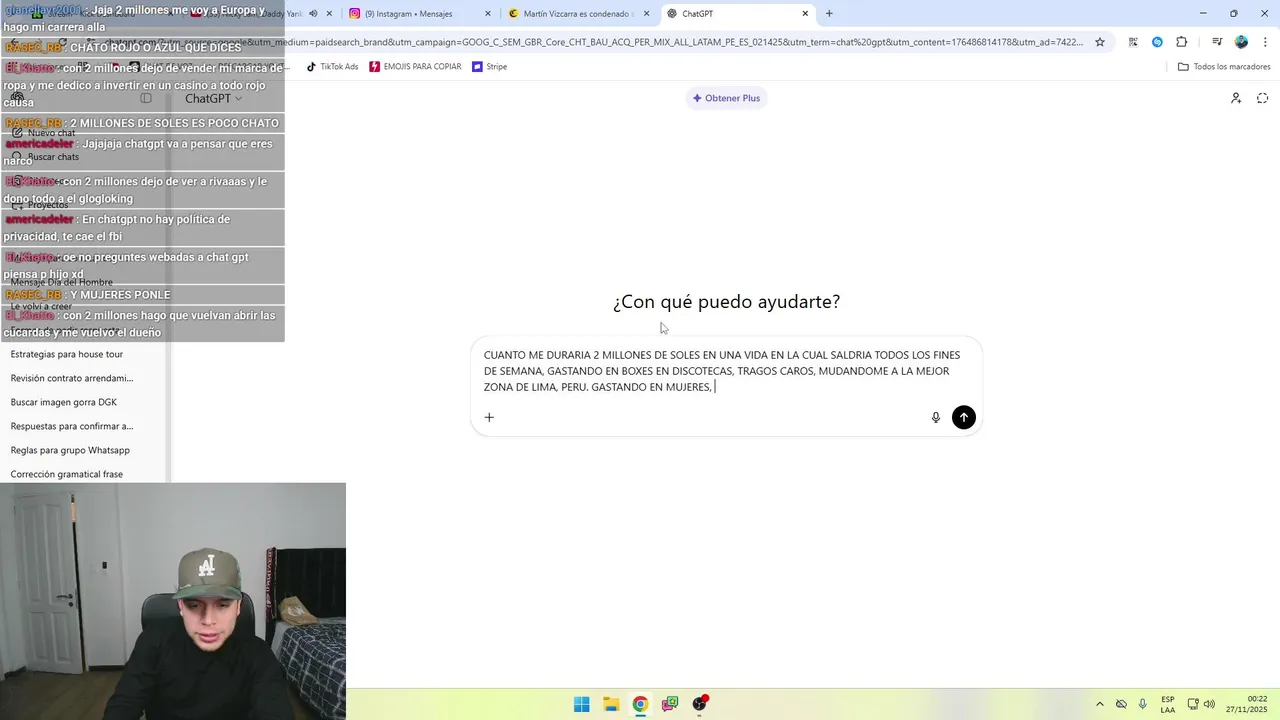Click the microphone tray icon

point(1143,704)
